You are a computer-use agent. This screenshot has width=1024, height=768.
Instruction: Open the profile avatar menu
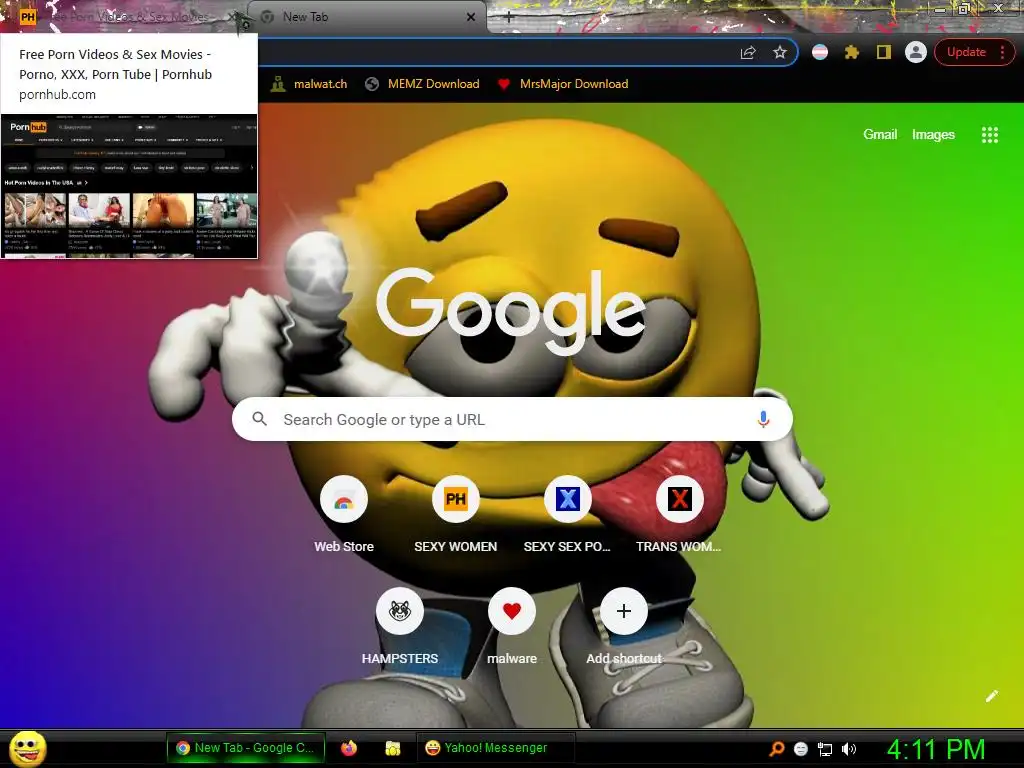click(x=916, y=52)
